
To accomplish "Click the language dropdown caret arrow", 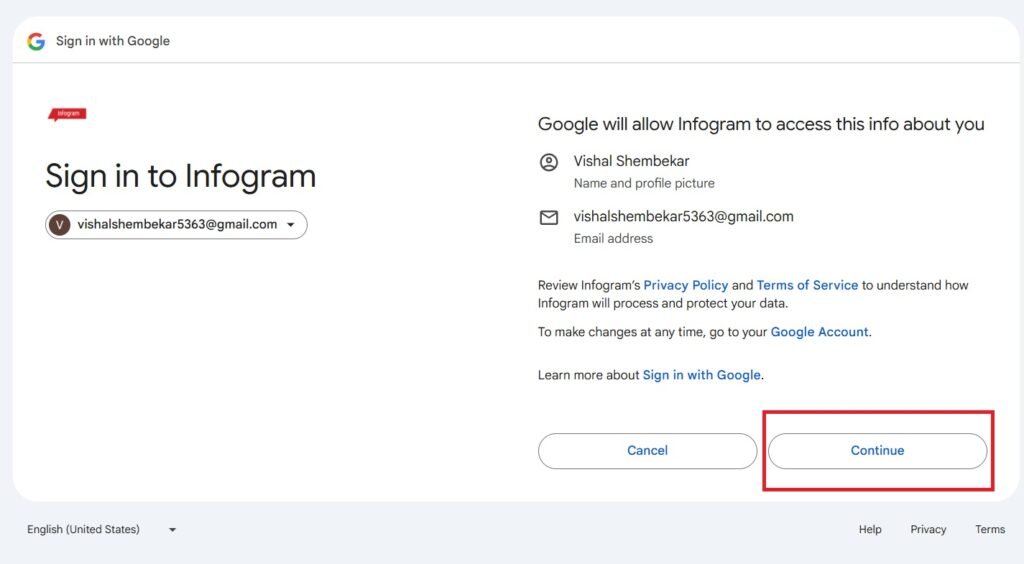I will pos(172,530).
